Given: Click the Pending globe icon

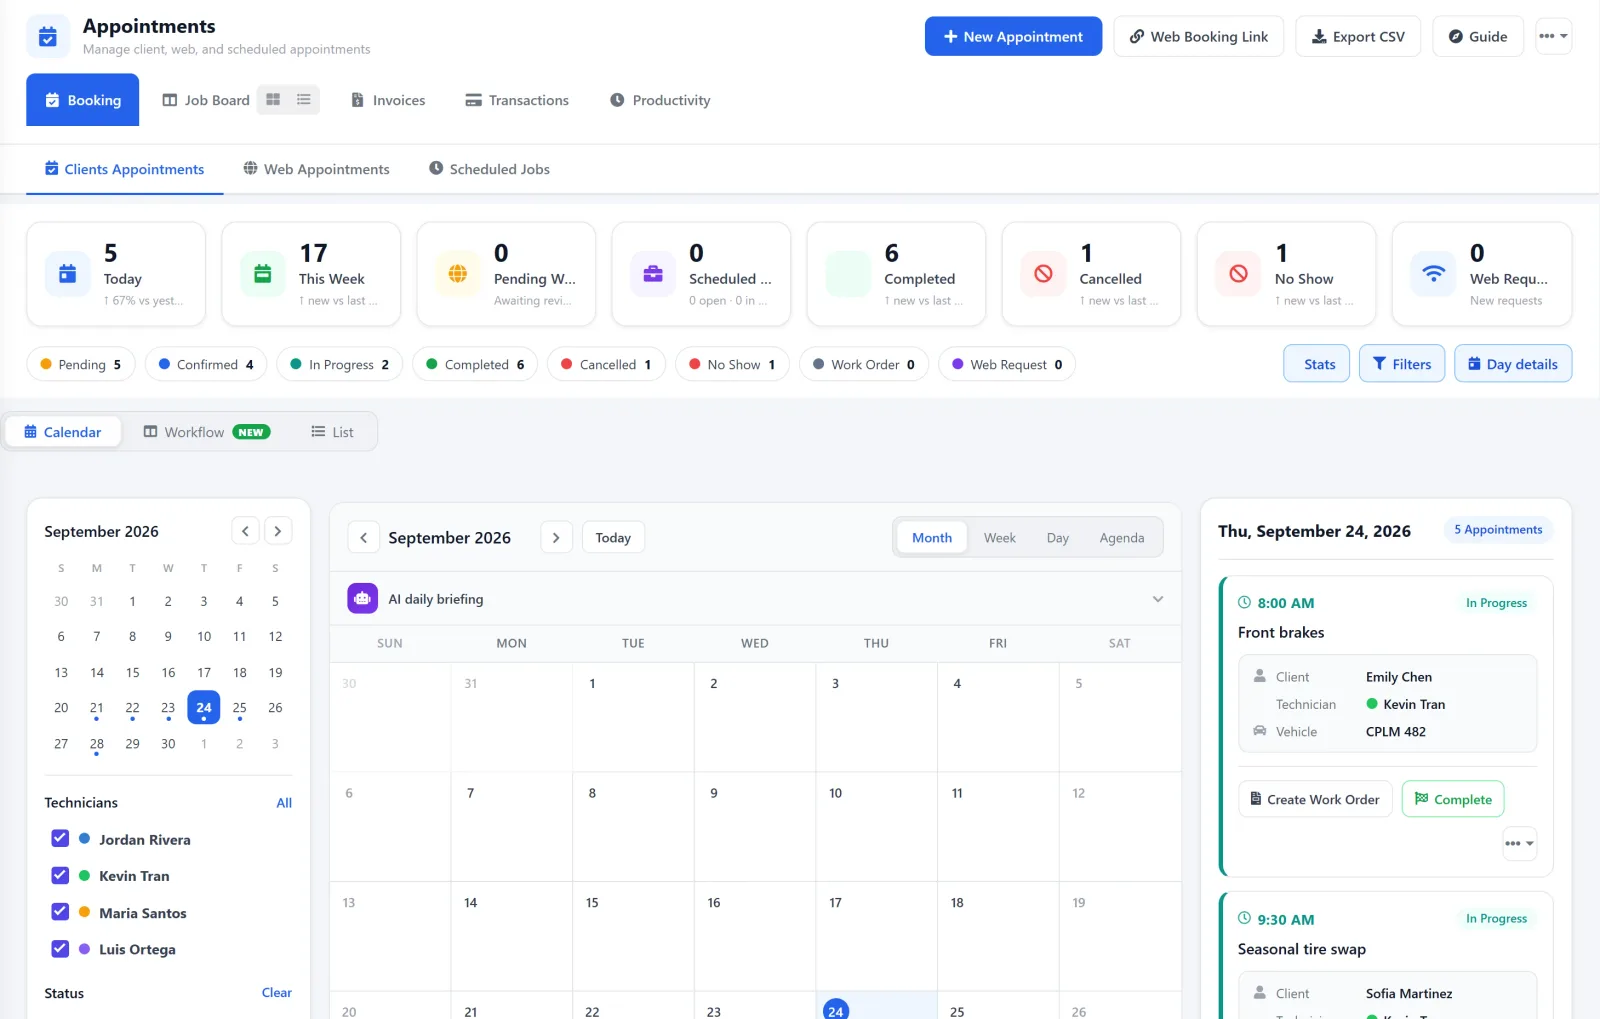Looking at the screenshot, I should tap(458, 274).
